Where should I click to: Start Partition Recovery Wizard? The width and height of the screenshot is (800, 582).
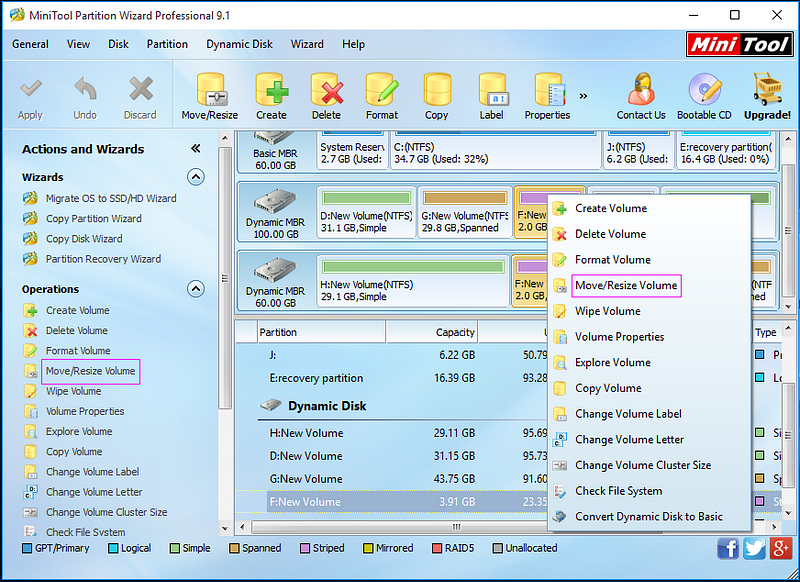coord(103,259)
